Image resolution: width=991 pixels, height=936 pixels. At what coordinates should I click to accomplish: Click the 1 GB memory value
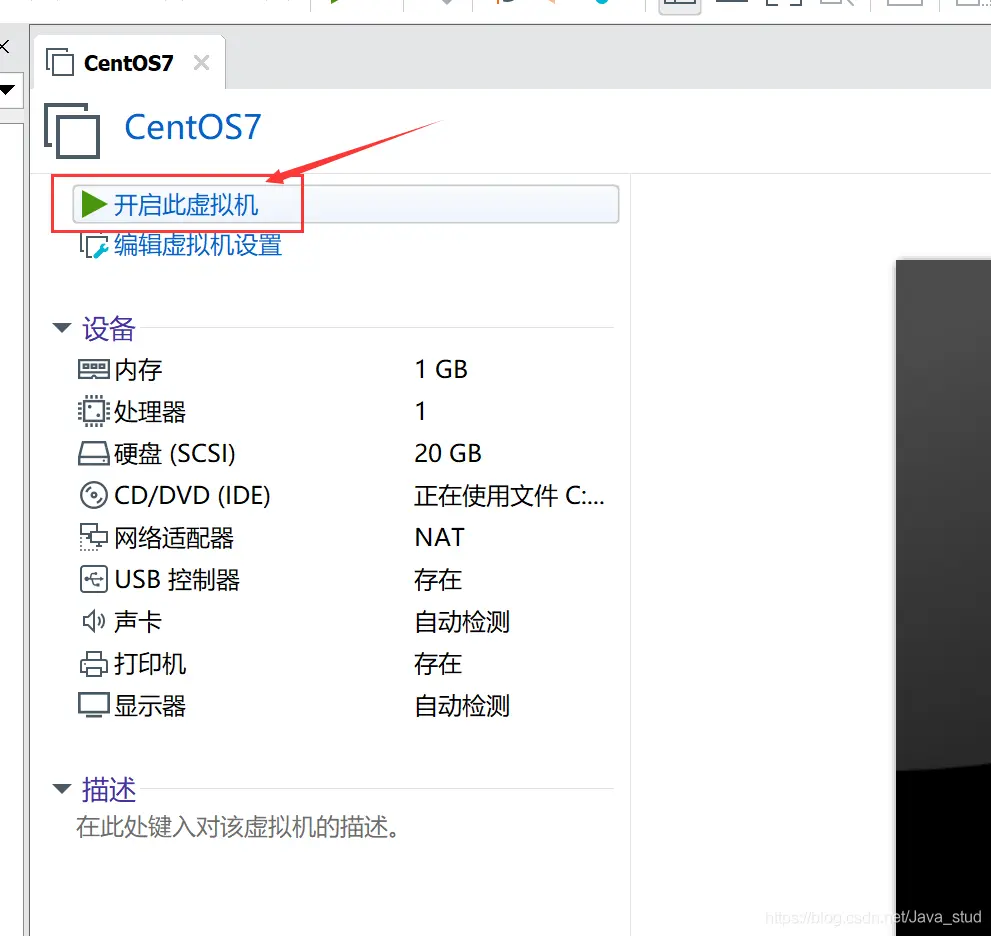(441, 369)
